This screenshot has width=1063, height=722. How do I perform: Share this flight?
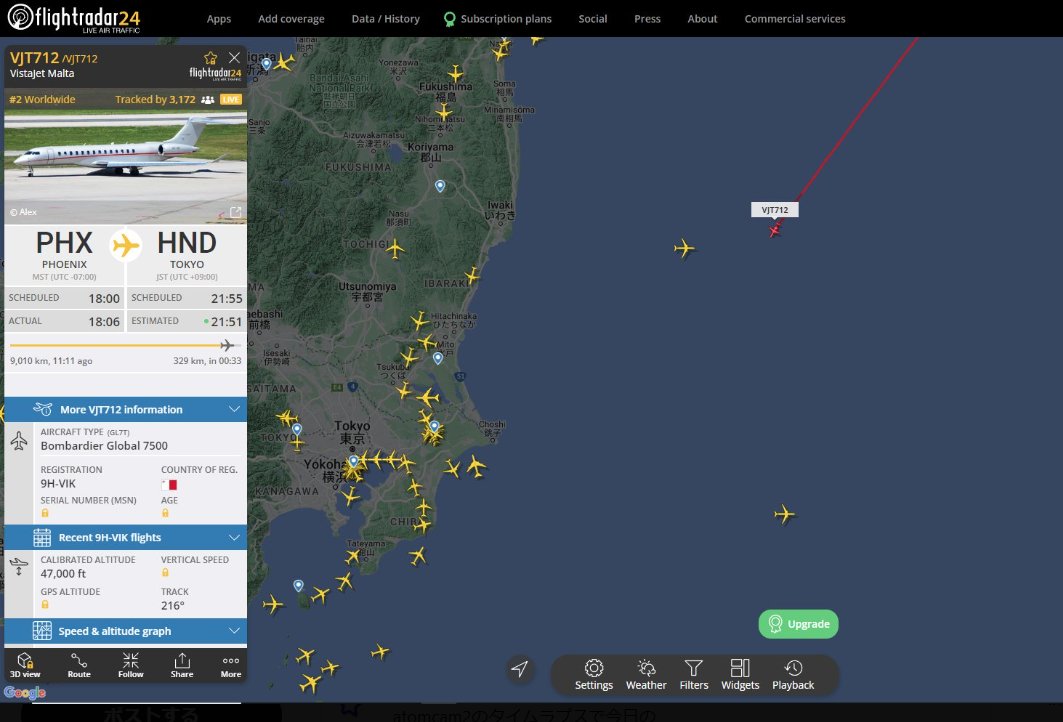point(182,665)
